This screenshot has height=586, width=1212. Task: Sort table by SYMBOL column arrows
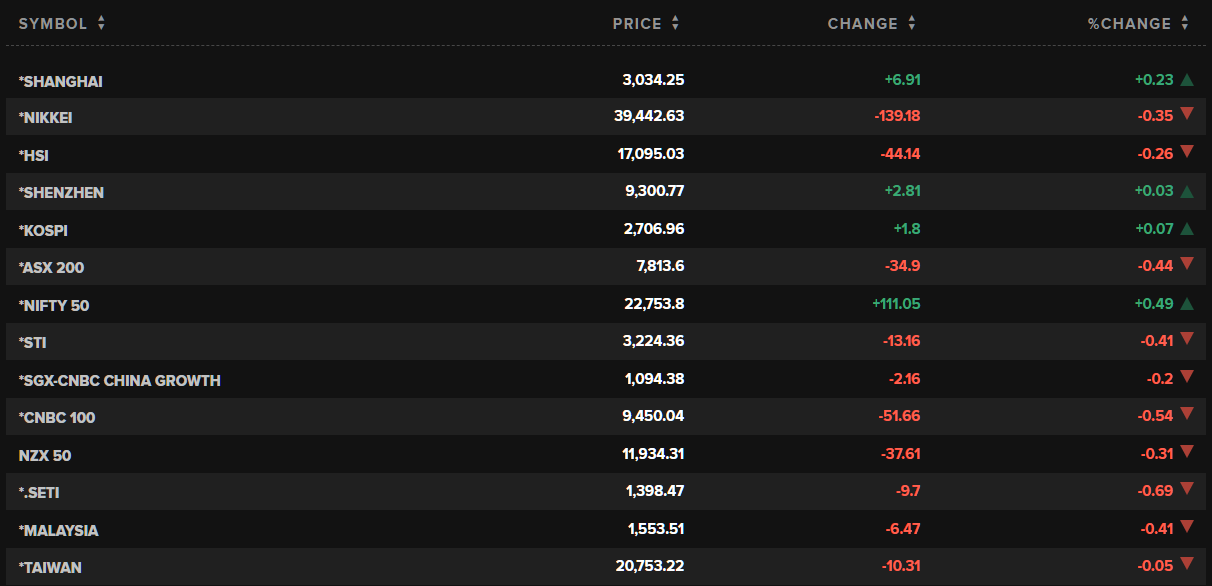101,23
